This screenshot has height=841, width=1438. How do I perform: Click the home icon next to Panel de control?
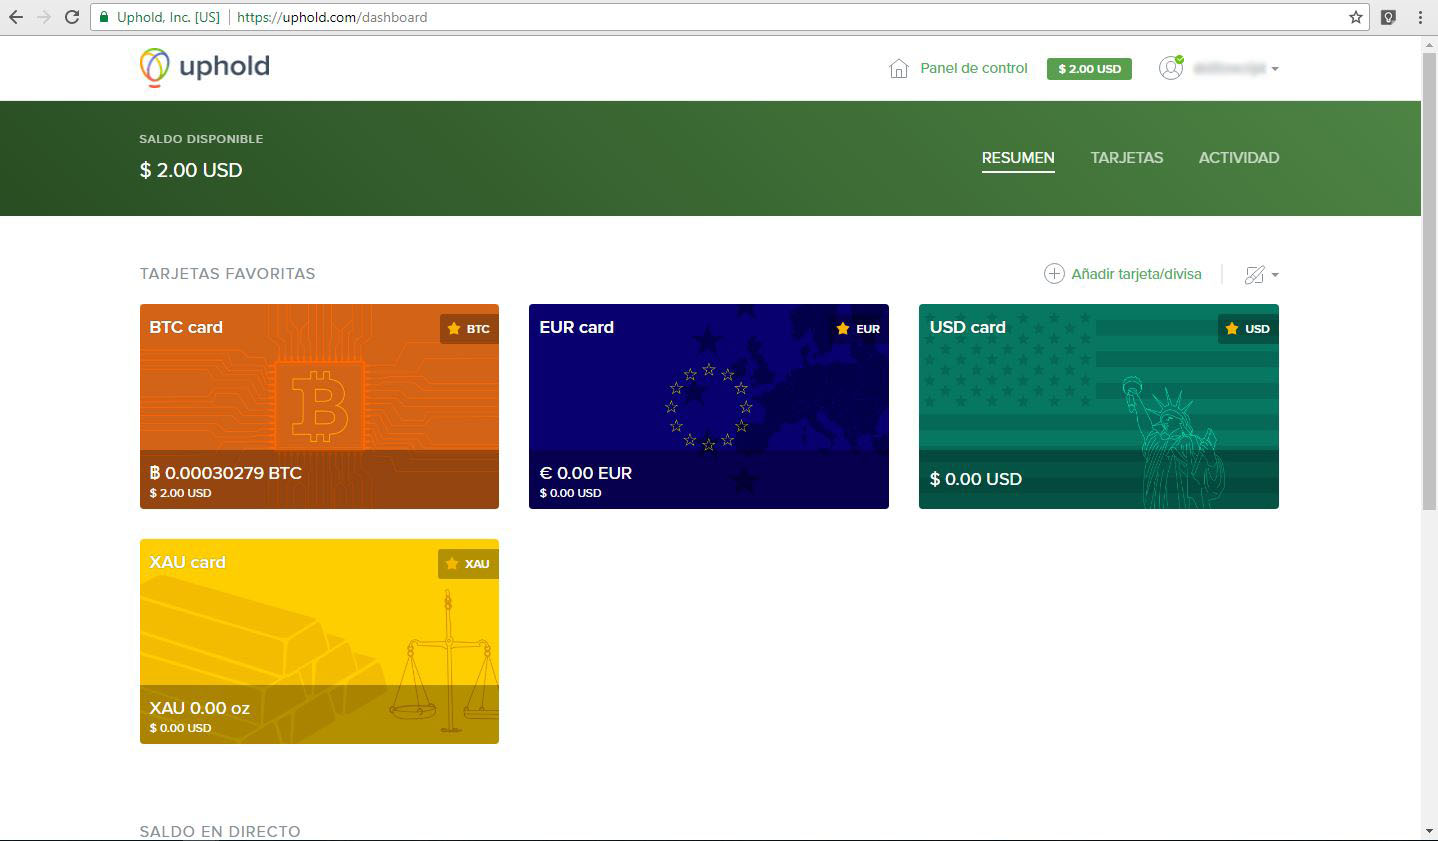pos(897,67)
